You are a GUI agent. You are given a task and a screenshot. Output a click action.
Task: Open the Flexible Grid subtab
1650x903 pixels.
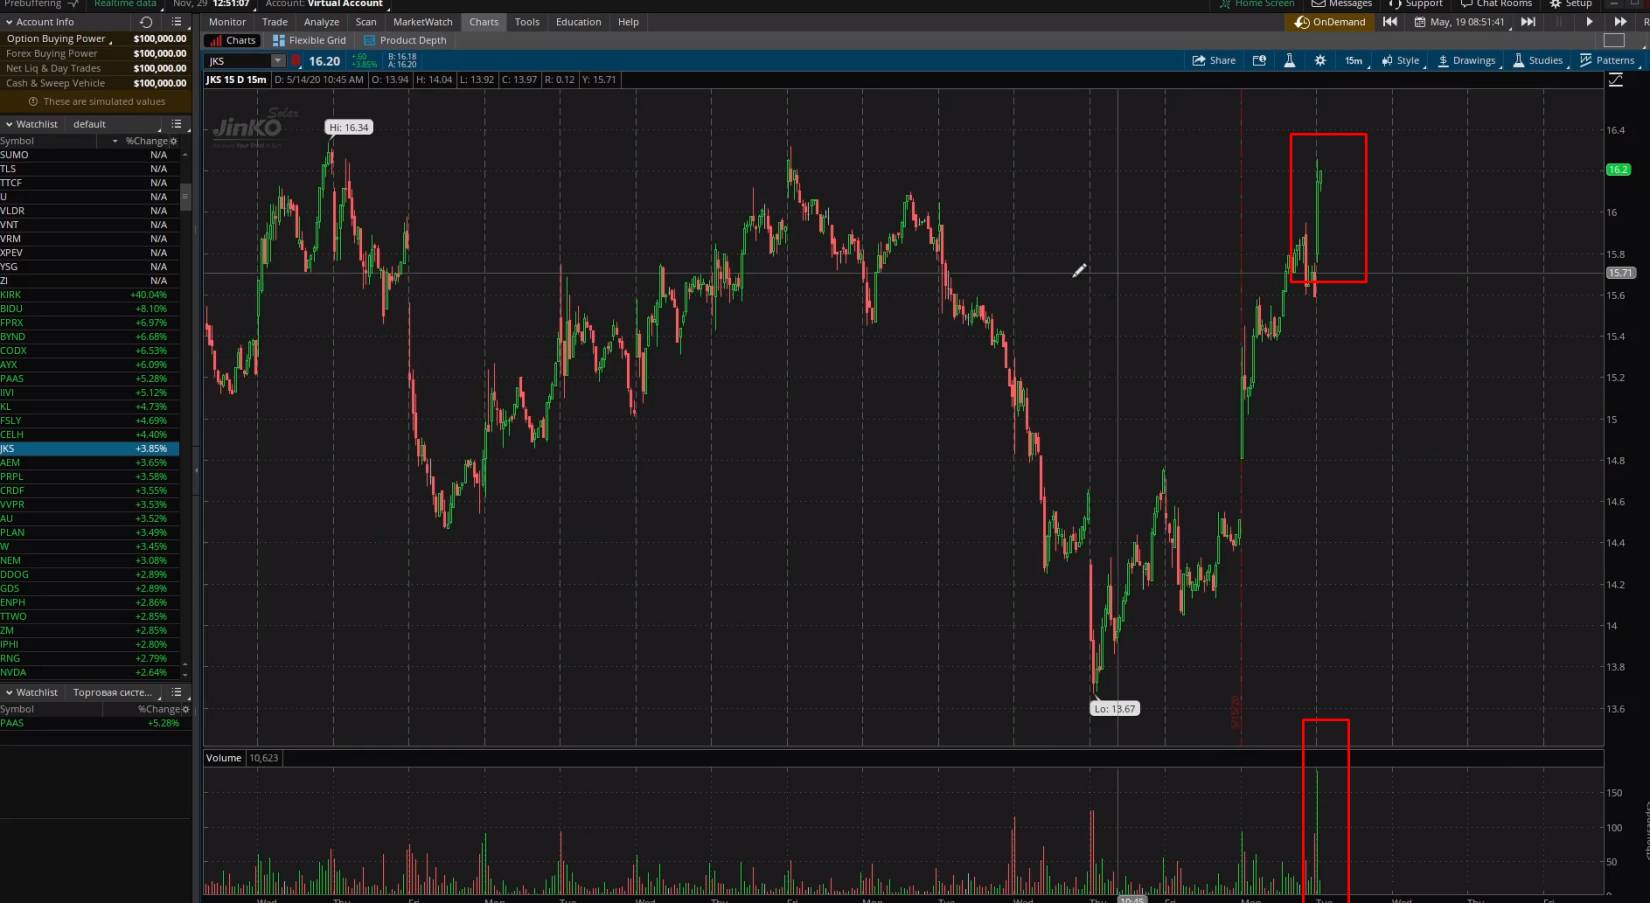click(x=309, y=41)
